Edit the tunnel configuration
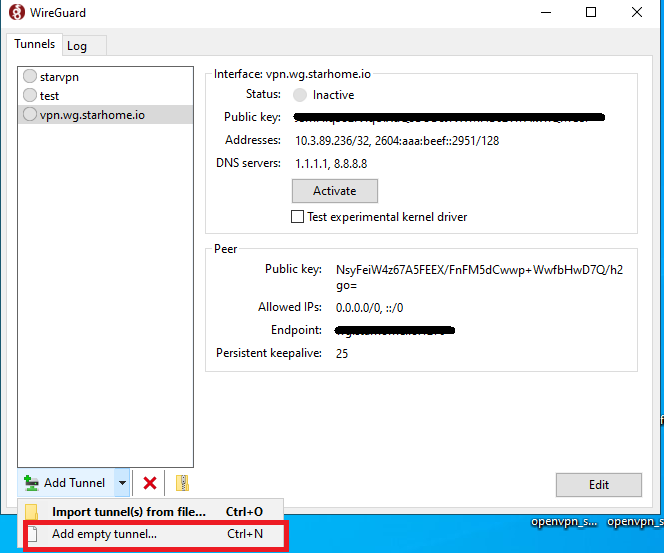Screen dimensions: 664x553 (599, 485)
